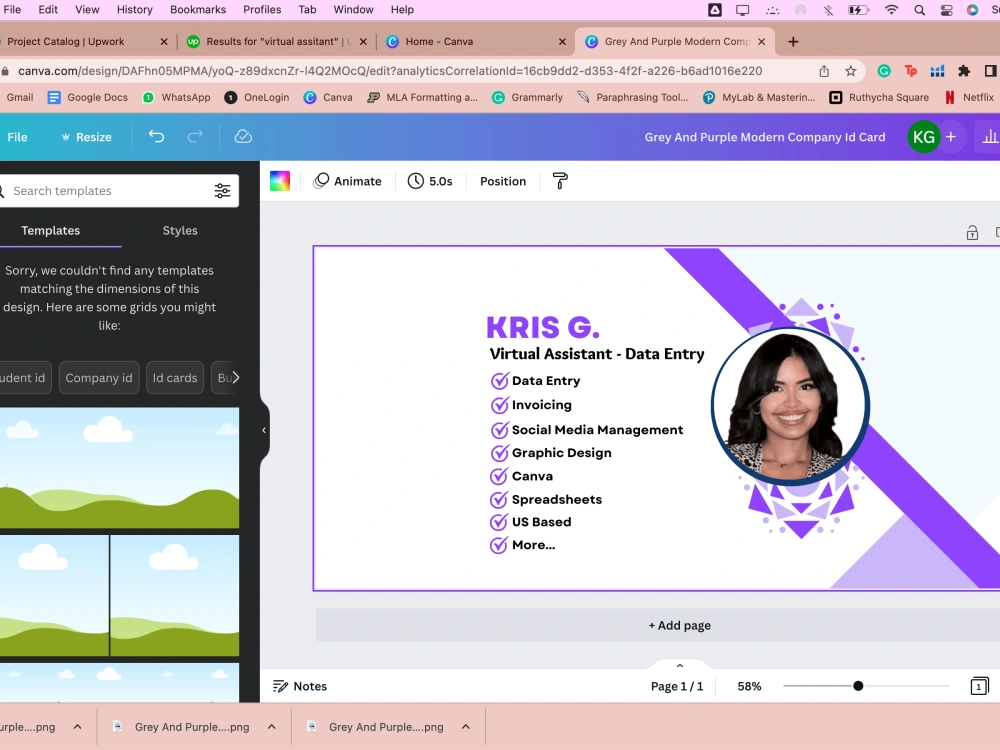Open the Ruthycha Square bookmark
The height and width of the screenshot is (750, 1000).
pyautogui.click(x=879, y=97)
